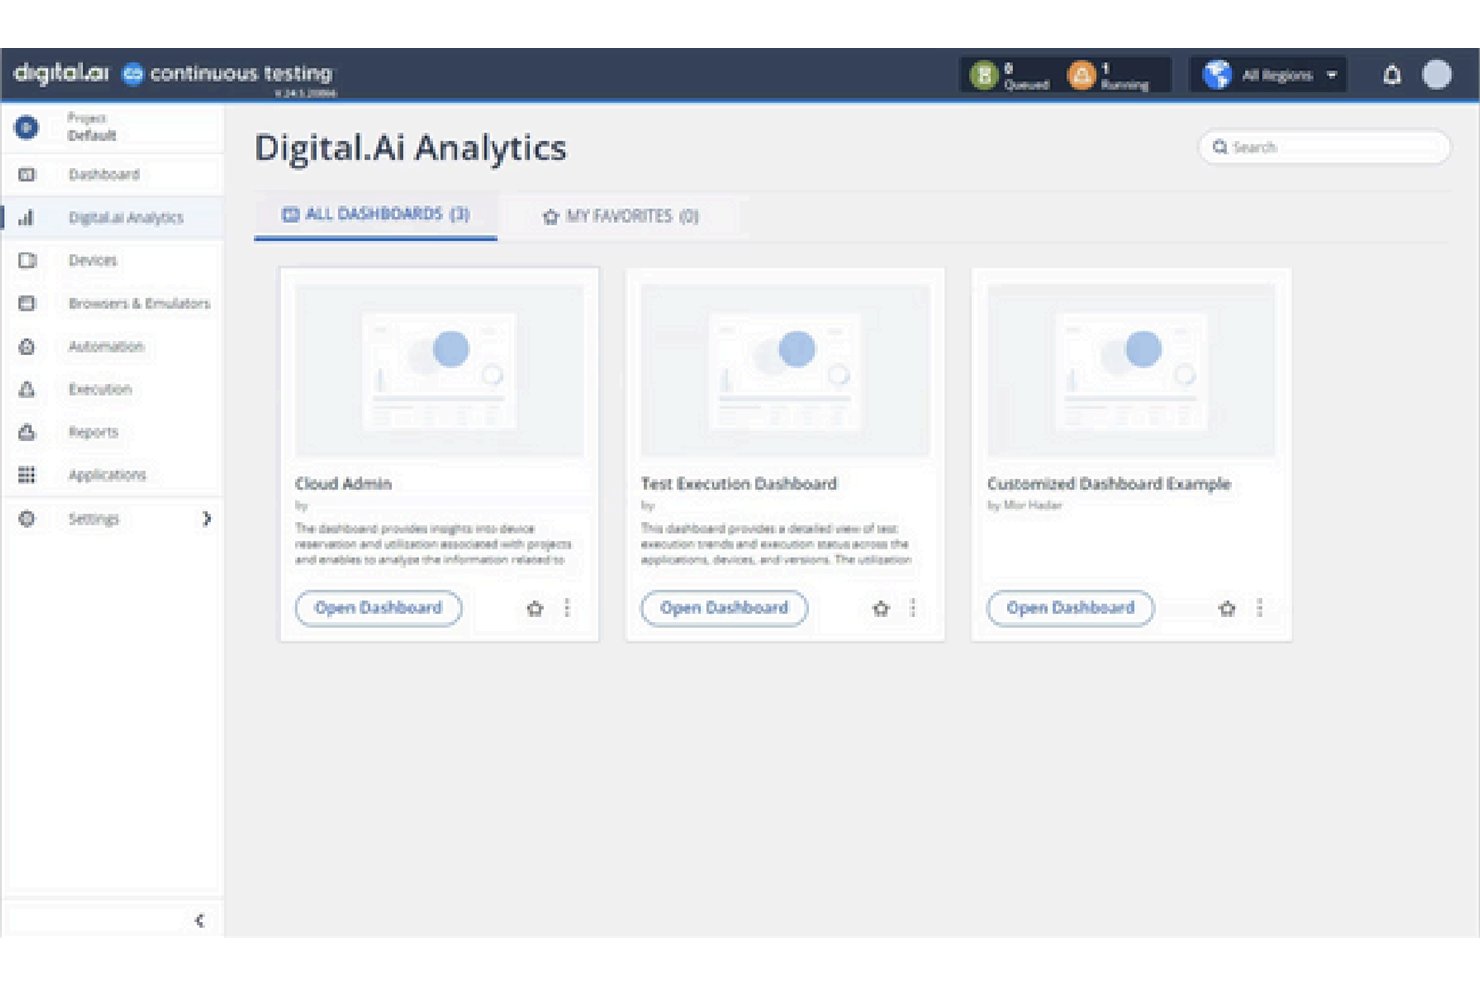Click the Devices sidebar icon
Screen dimensions: 1480x987
pyautogui.click(x=27, y=261)
